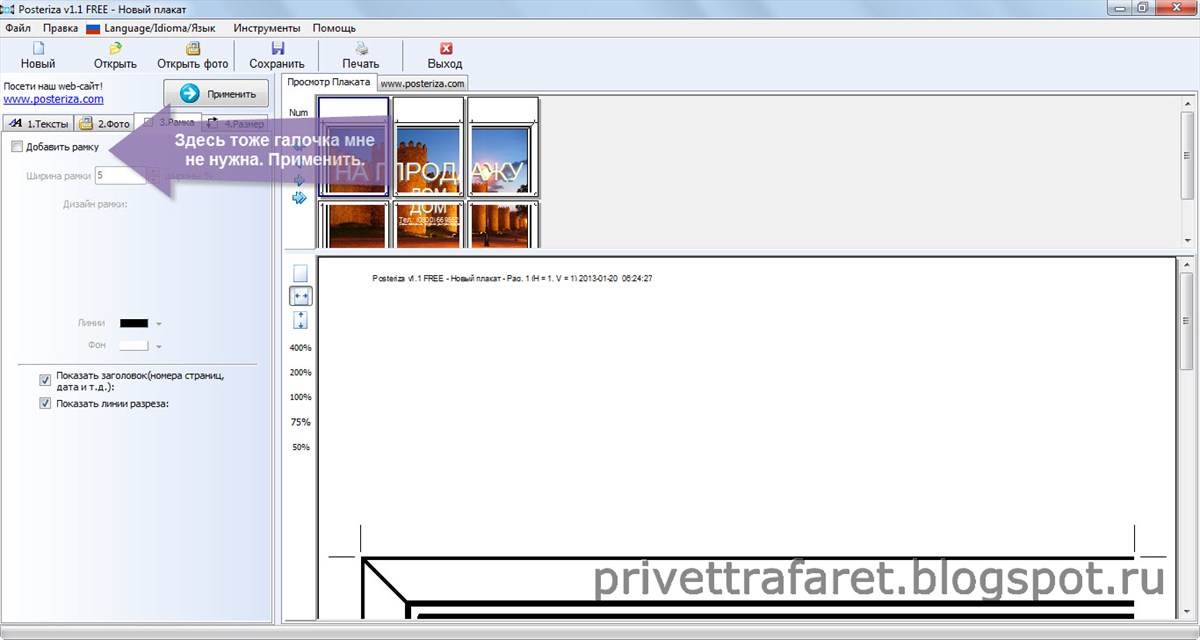The height and width of the screenshot is (640, 1200).
Task: Select the bottom-right poster page thumbnail
Action: (x=503, y=223)
